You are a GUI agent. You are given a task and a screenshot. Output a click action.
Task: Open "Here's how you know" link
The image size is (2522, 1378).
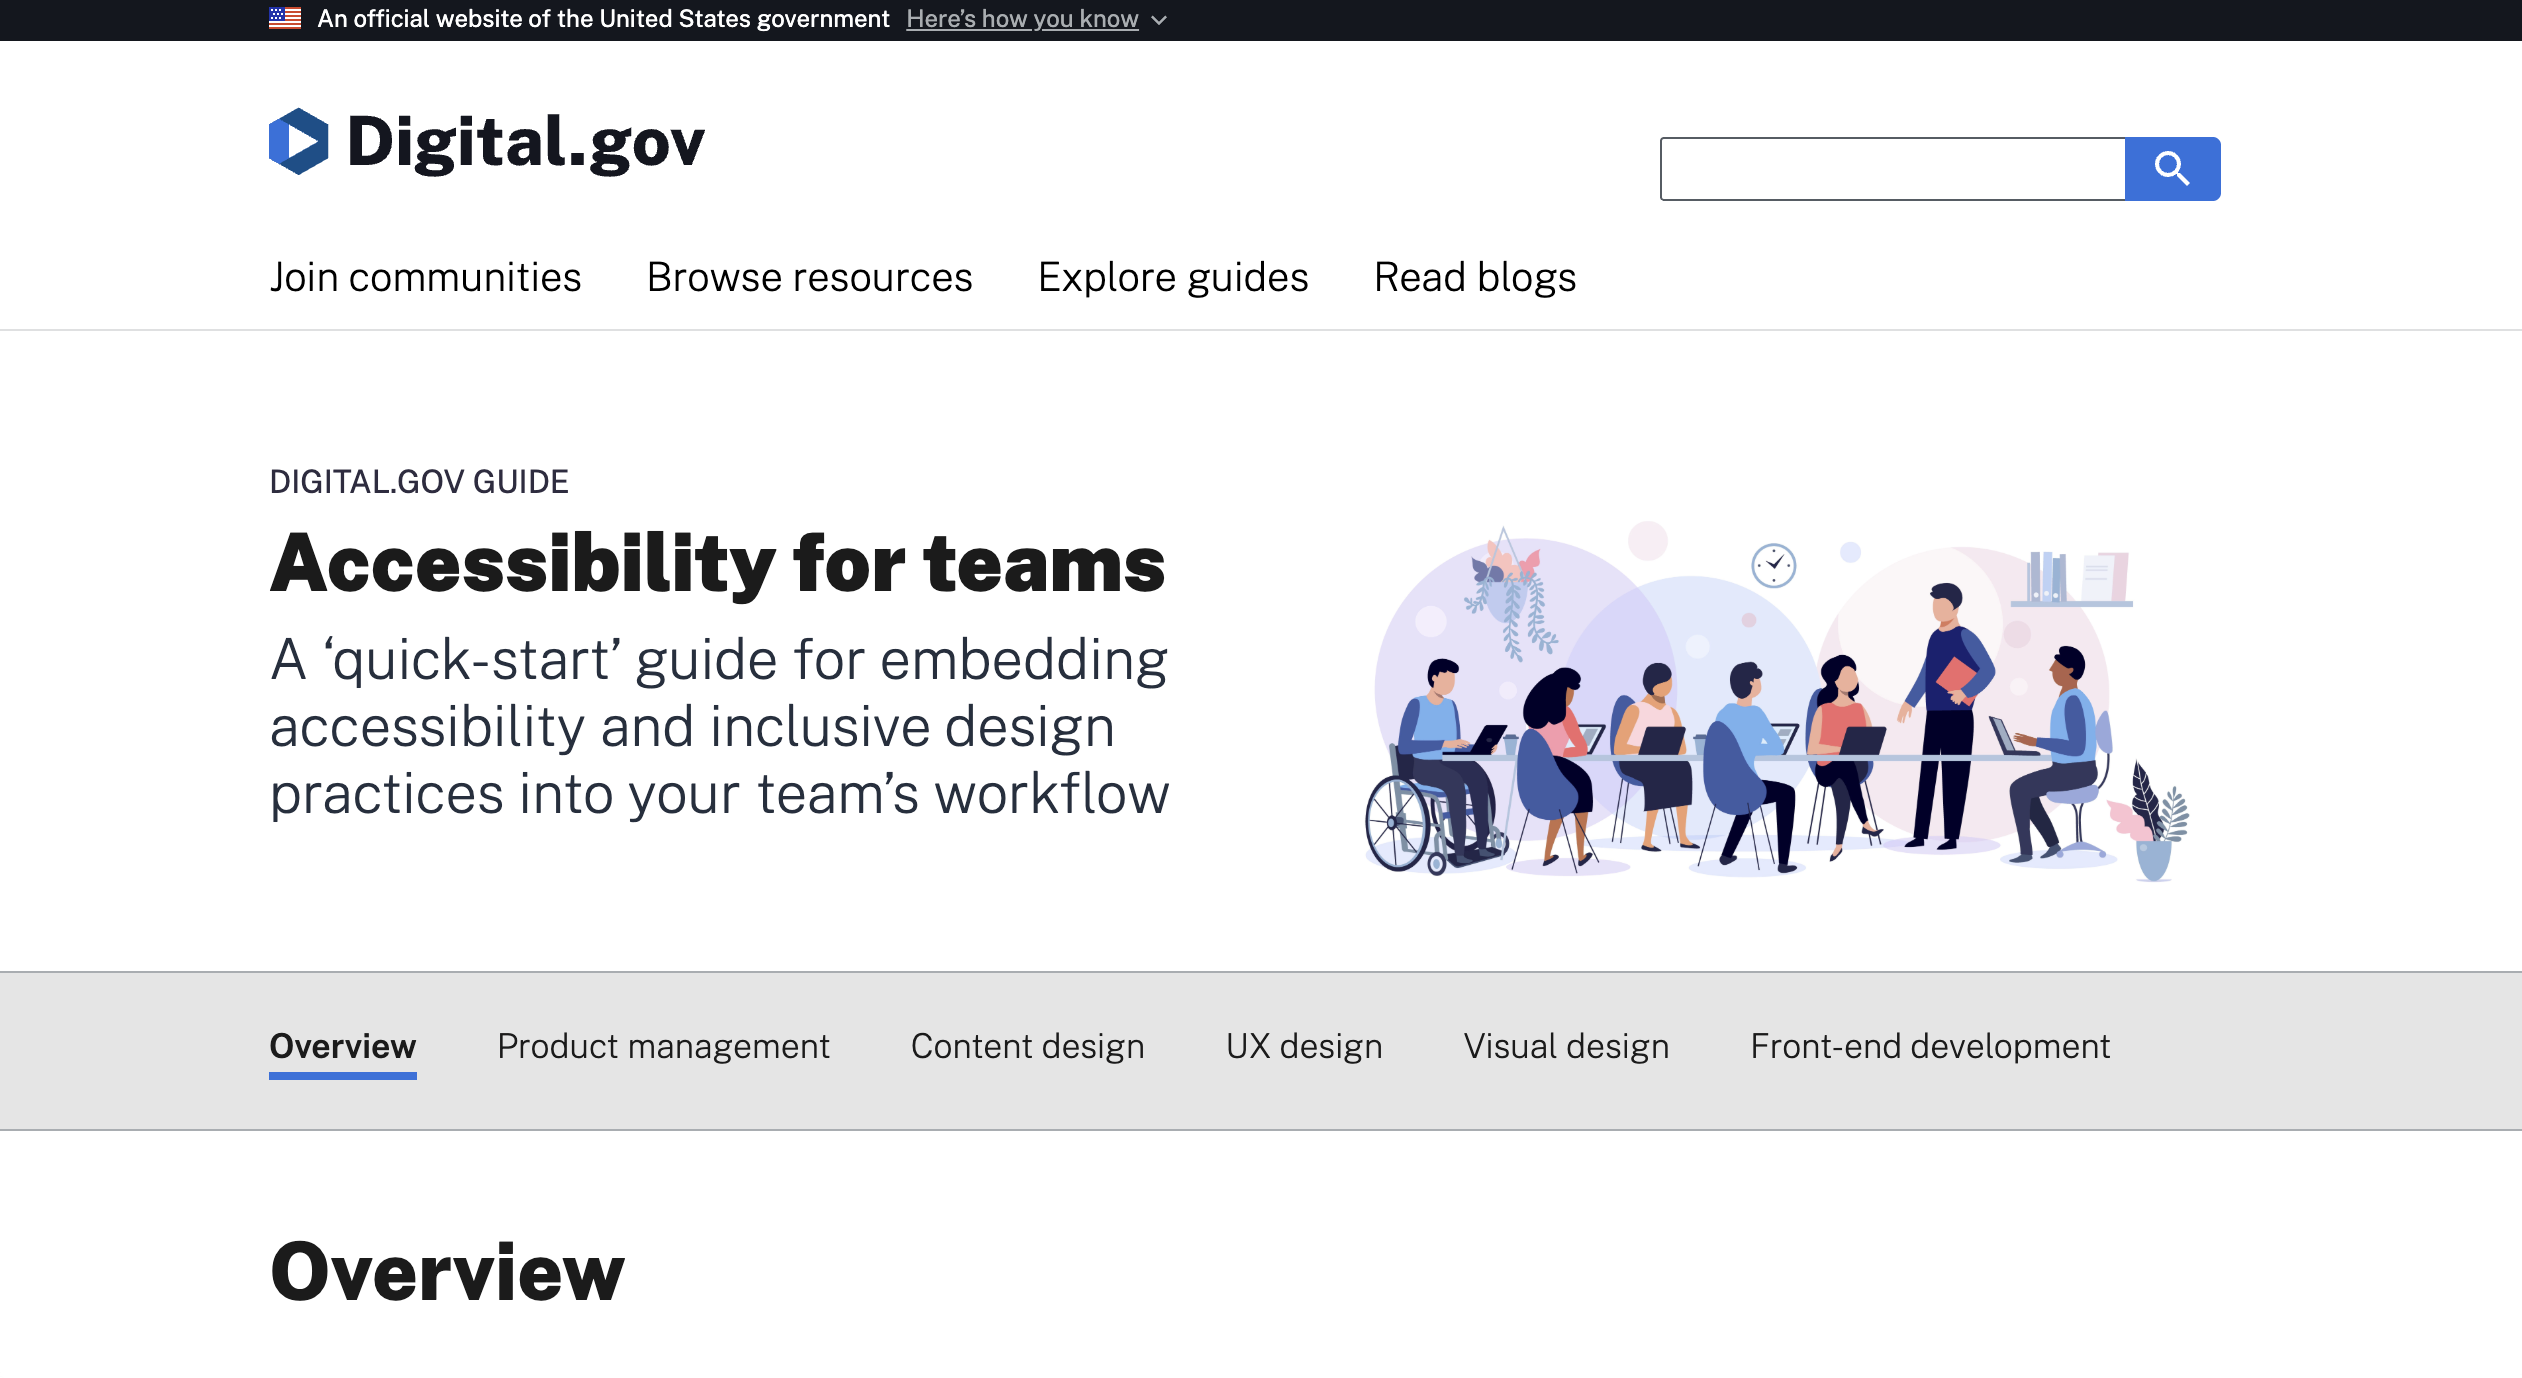coord(1022,19)
